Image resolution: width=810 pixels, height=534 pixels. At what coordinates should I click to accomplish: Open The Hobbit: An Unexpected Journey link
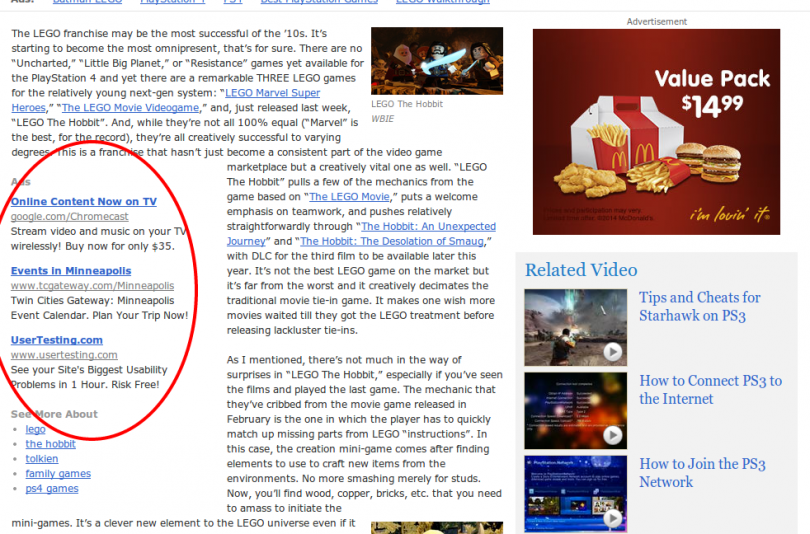(x=428, y=227)
